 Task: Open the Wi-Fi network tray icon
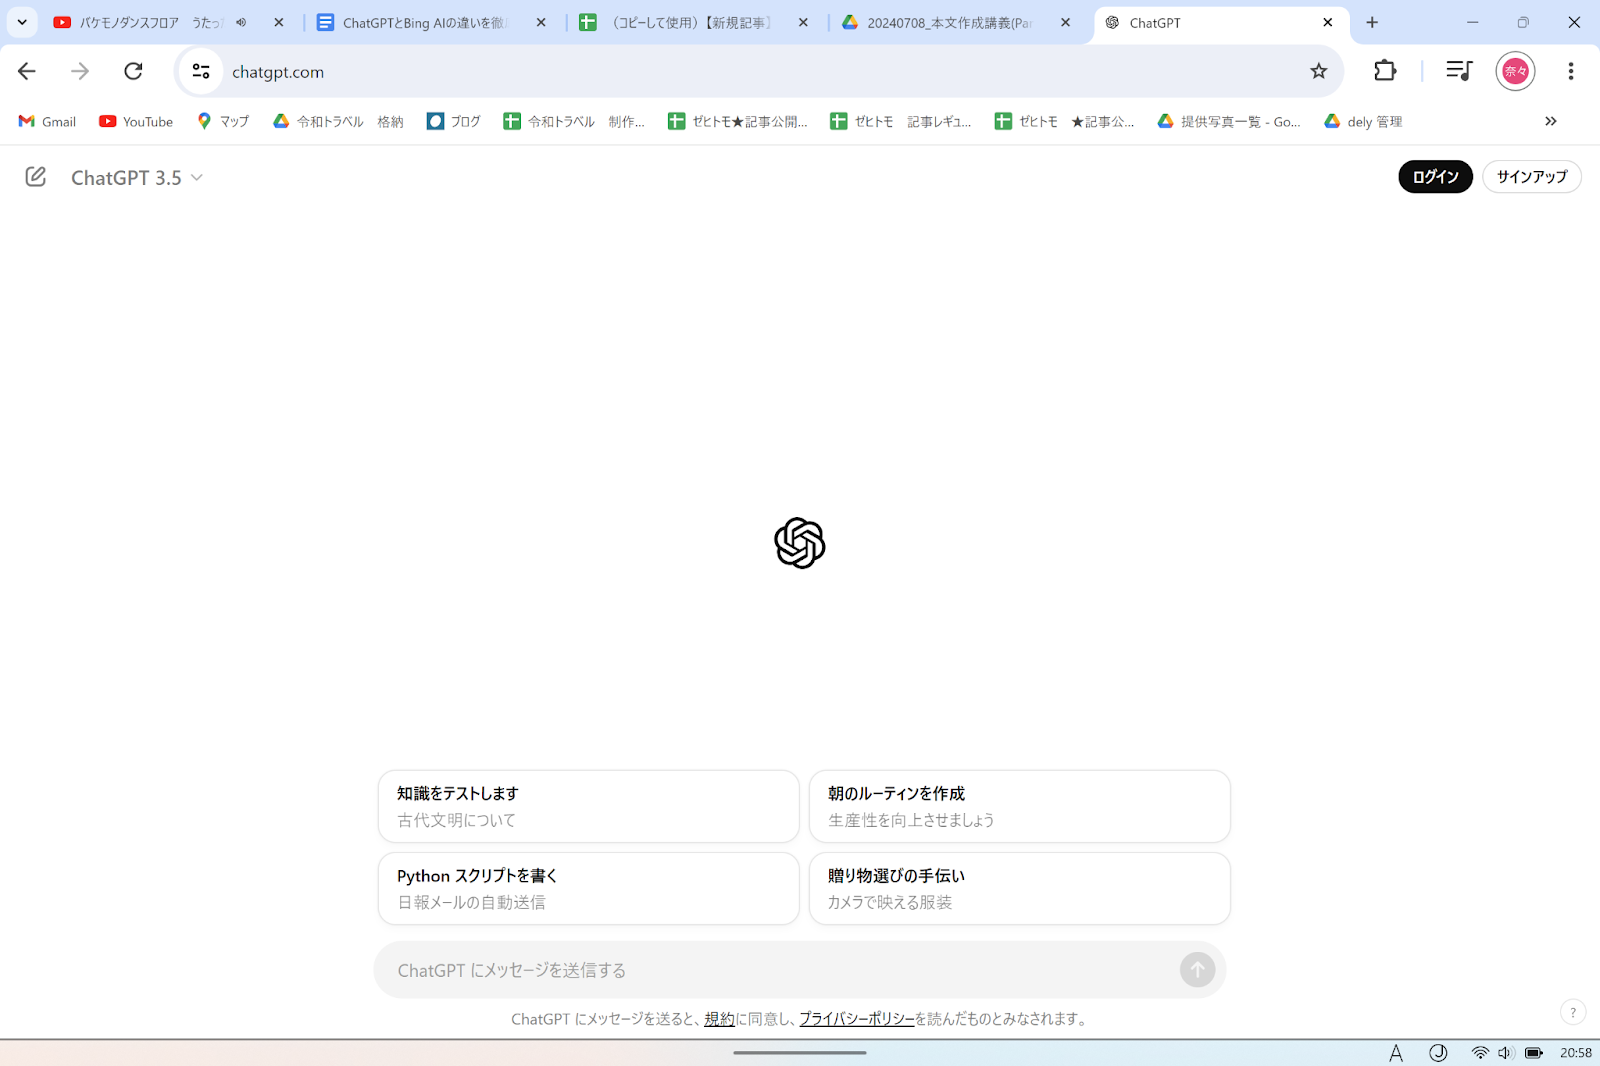pos(1480,1052)
